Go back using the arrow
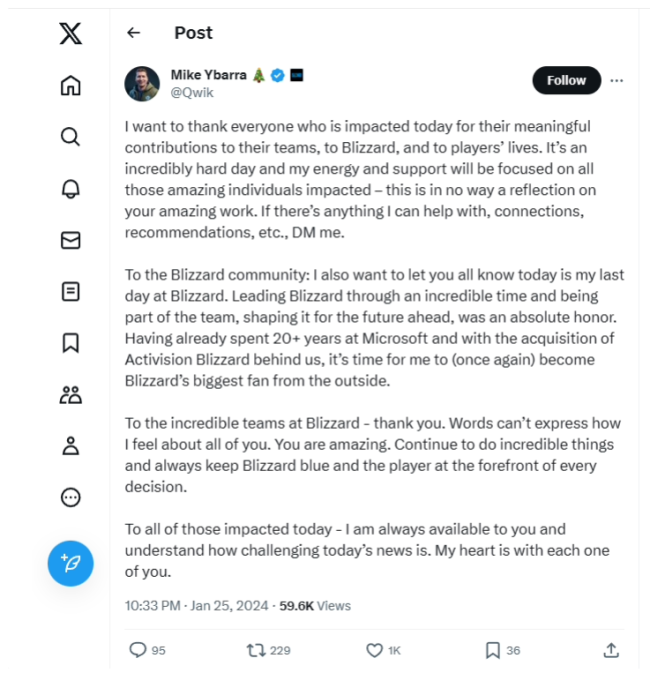Image resolution: width=650 pixels, height=673 pixels. coord(134,33)
